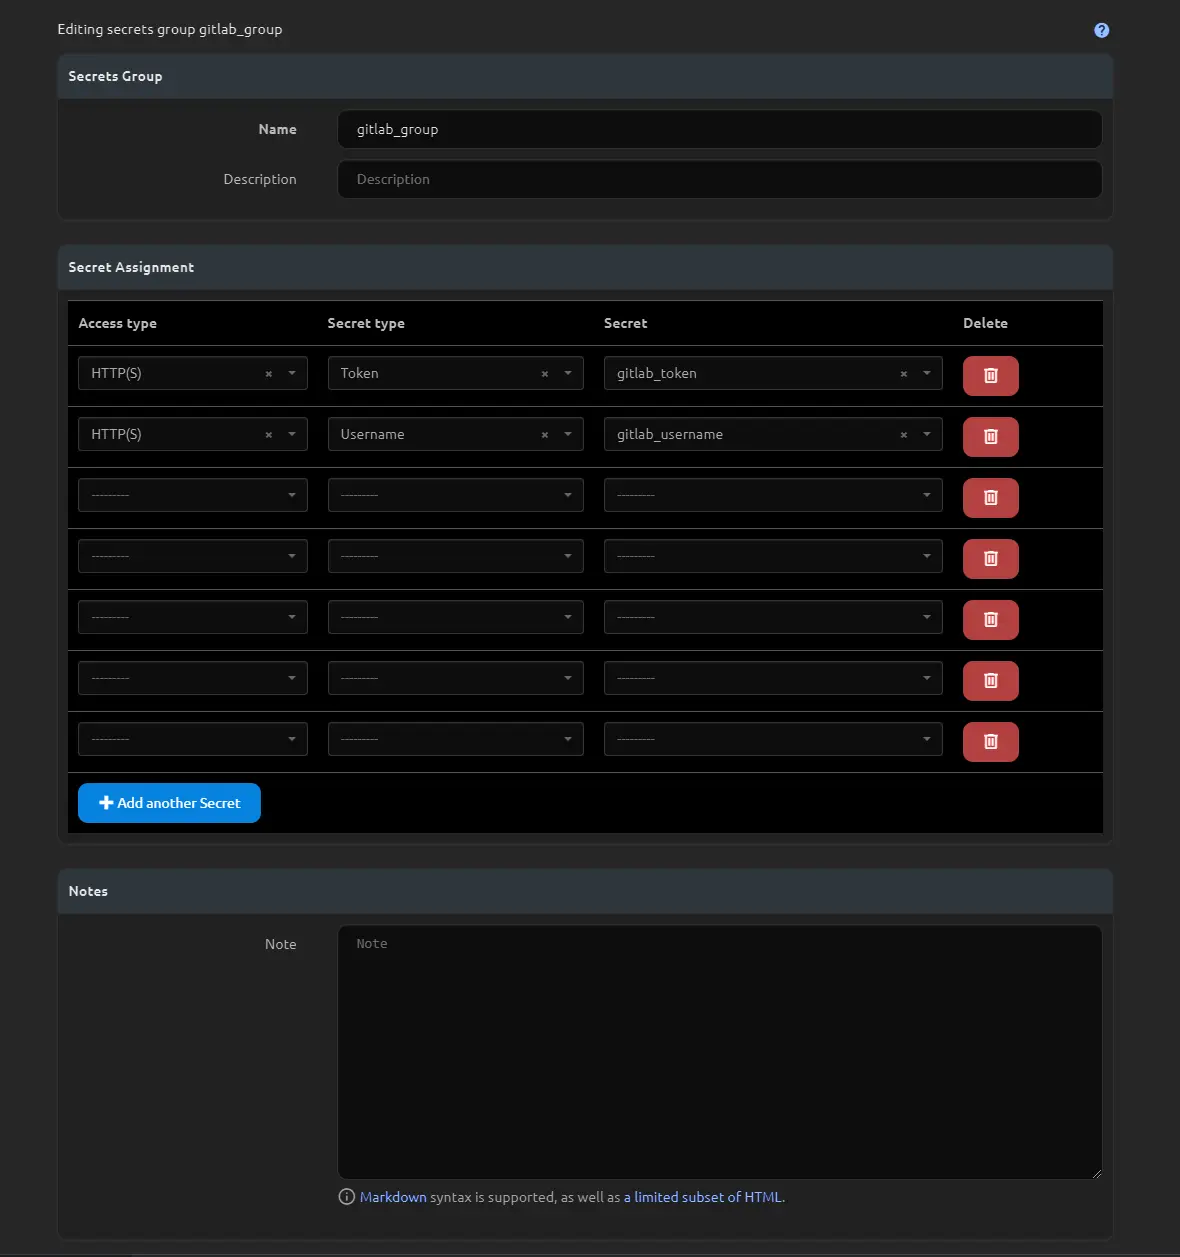Open empty access type dropdown in third row
Image resolution: width=1180 pixels, height=1257 pixels.
192,495
